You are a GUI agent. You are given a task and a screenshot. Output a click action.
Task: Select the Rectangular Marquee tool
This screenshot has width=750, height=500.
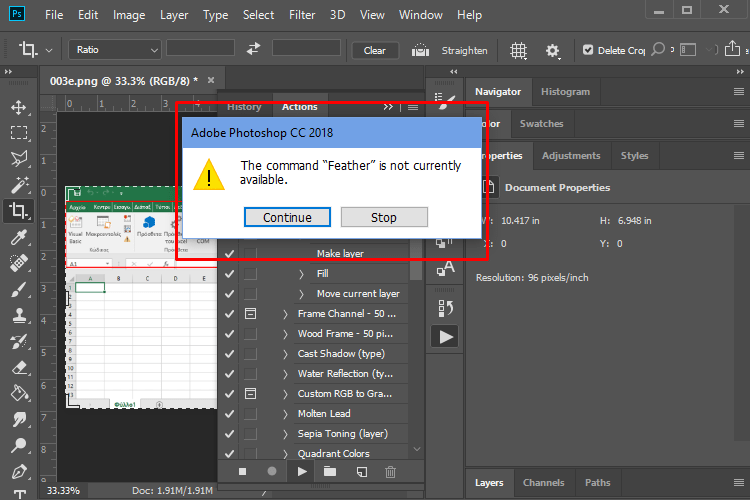[x=19, y=133]
